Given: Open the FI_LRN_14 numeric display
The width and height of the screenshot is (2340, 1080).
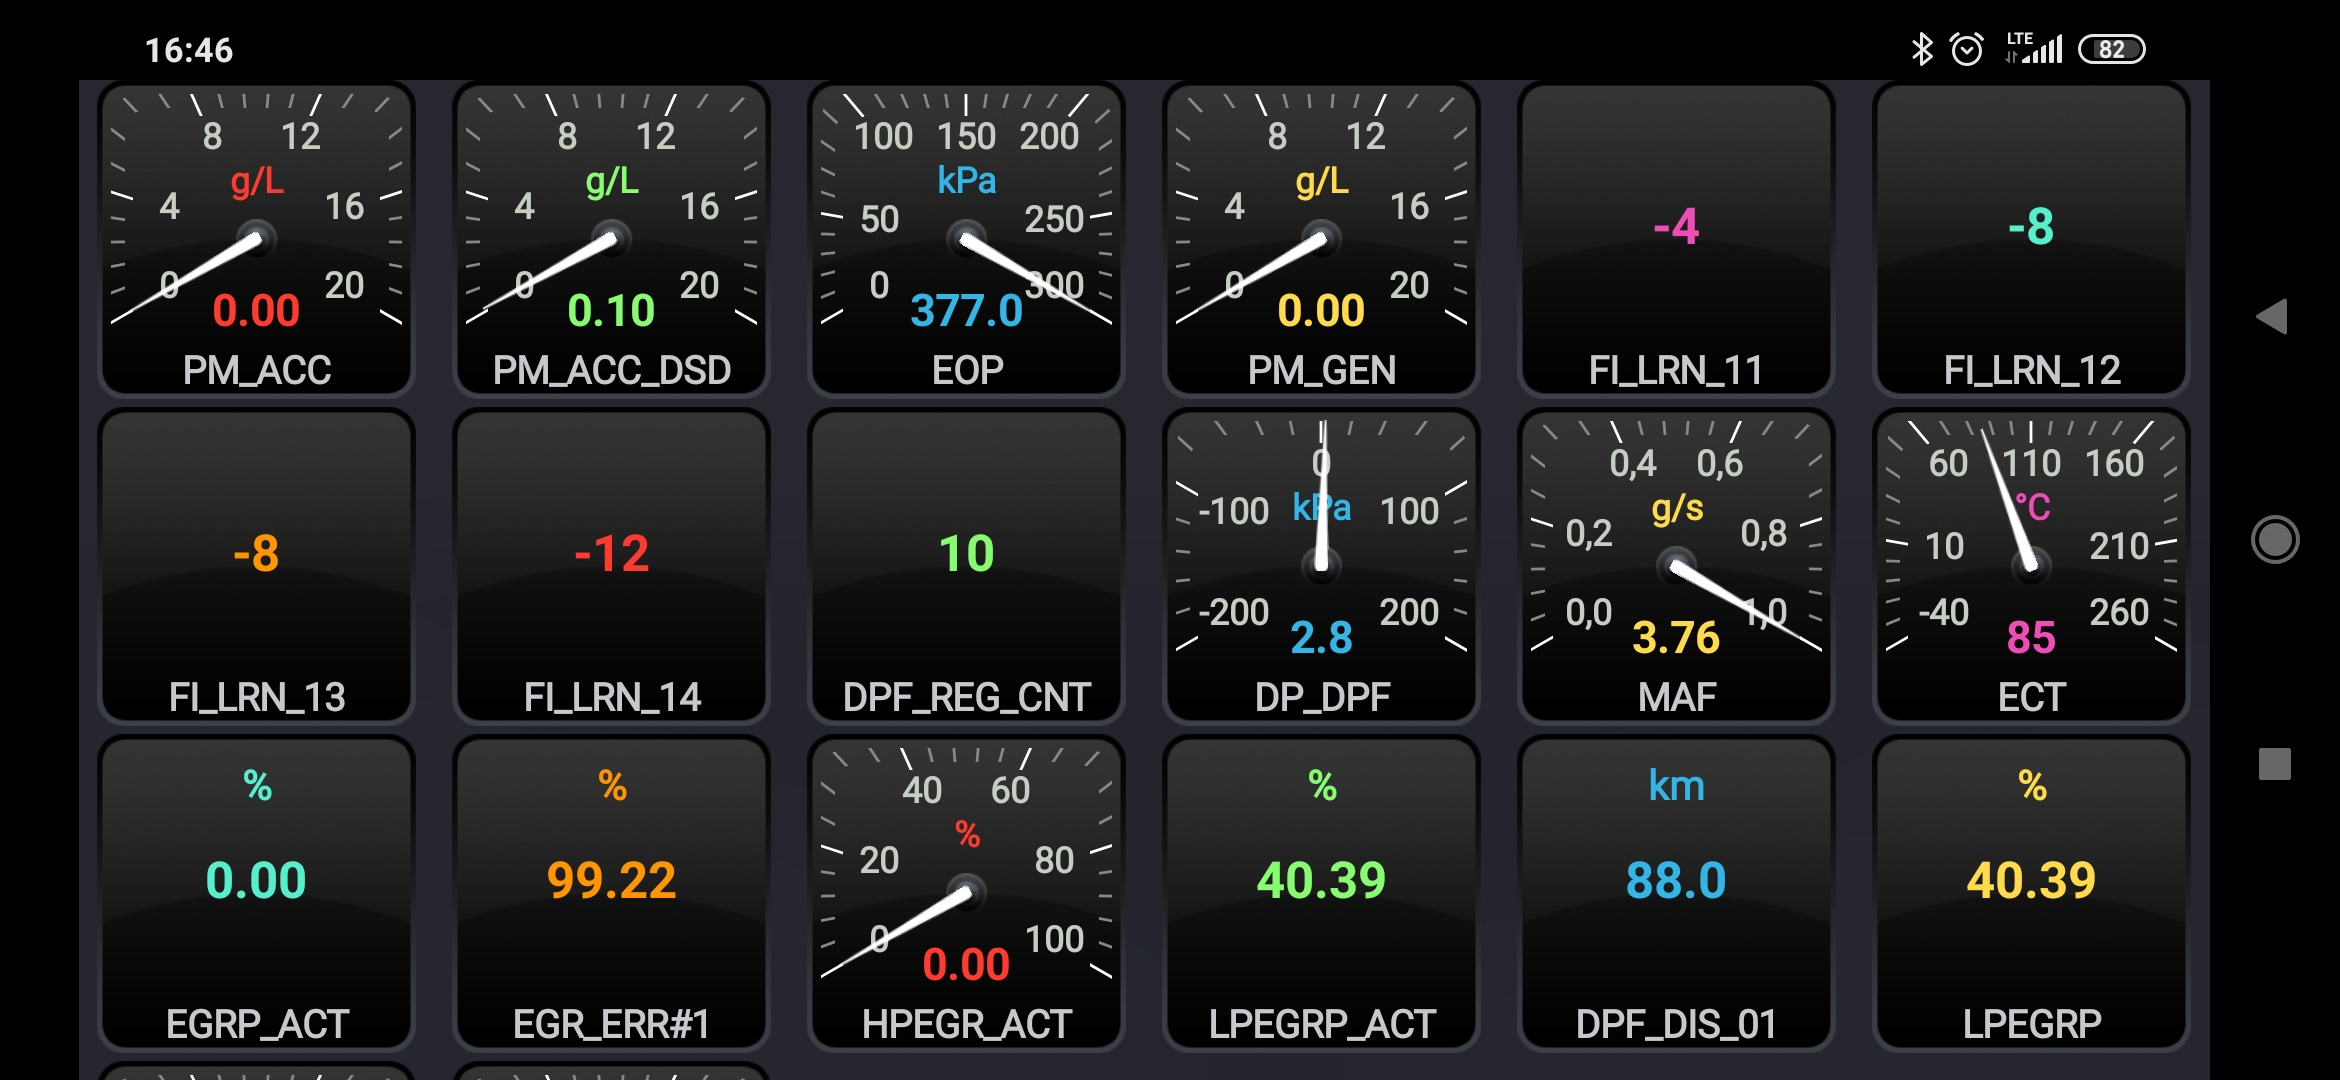Looking at the screenshot, I should (611, 566).
